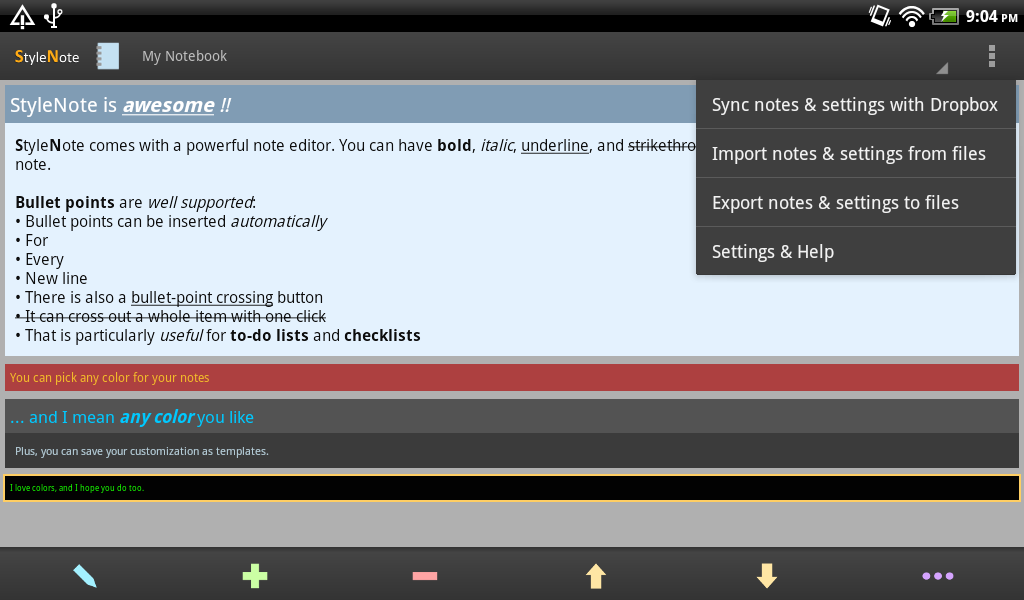
Task: Tap the 'For' bullet item
Action: 31,241
